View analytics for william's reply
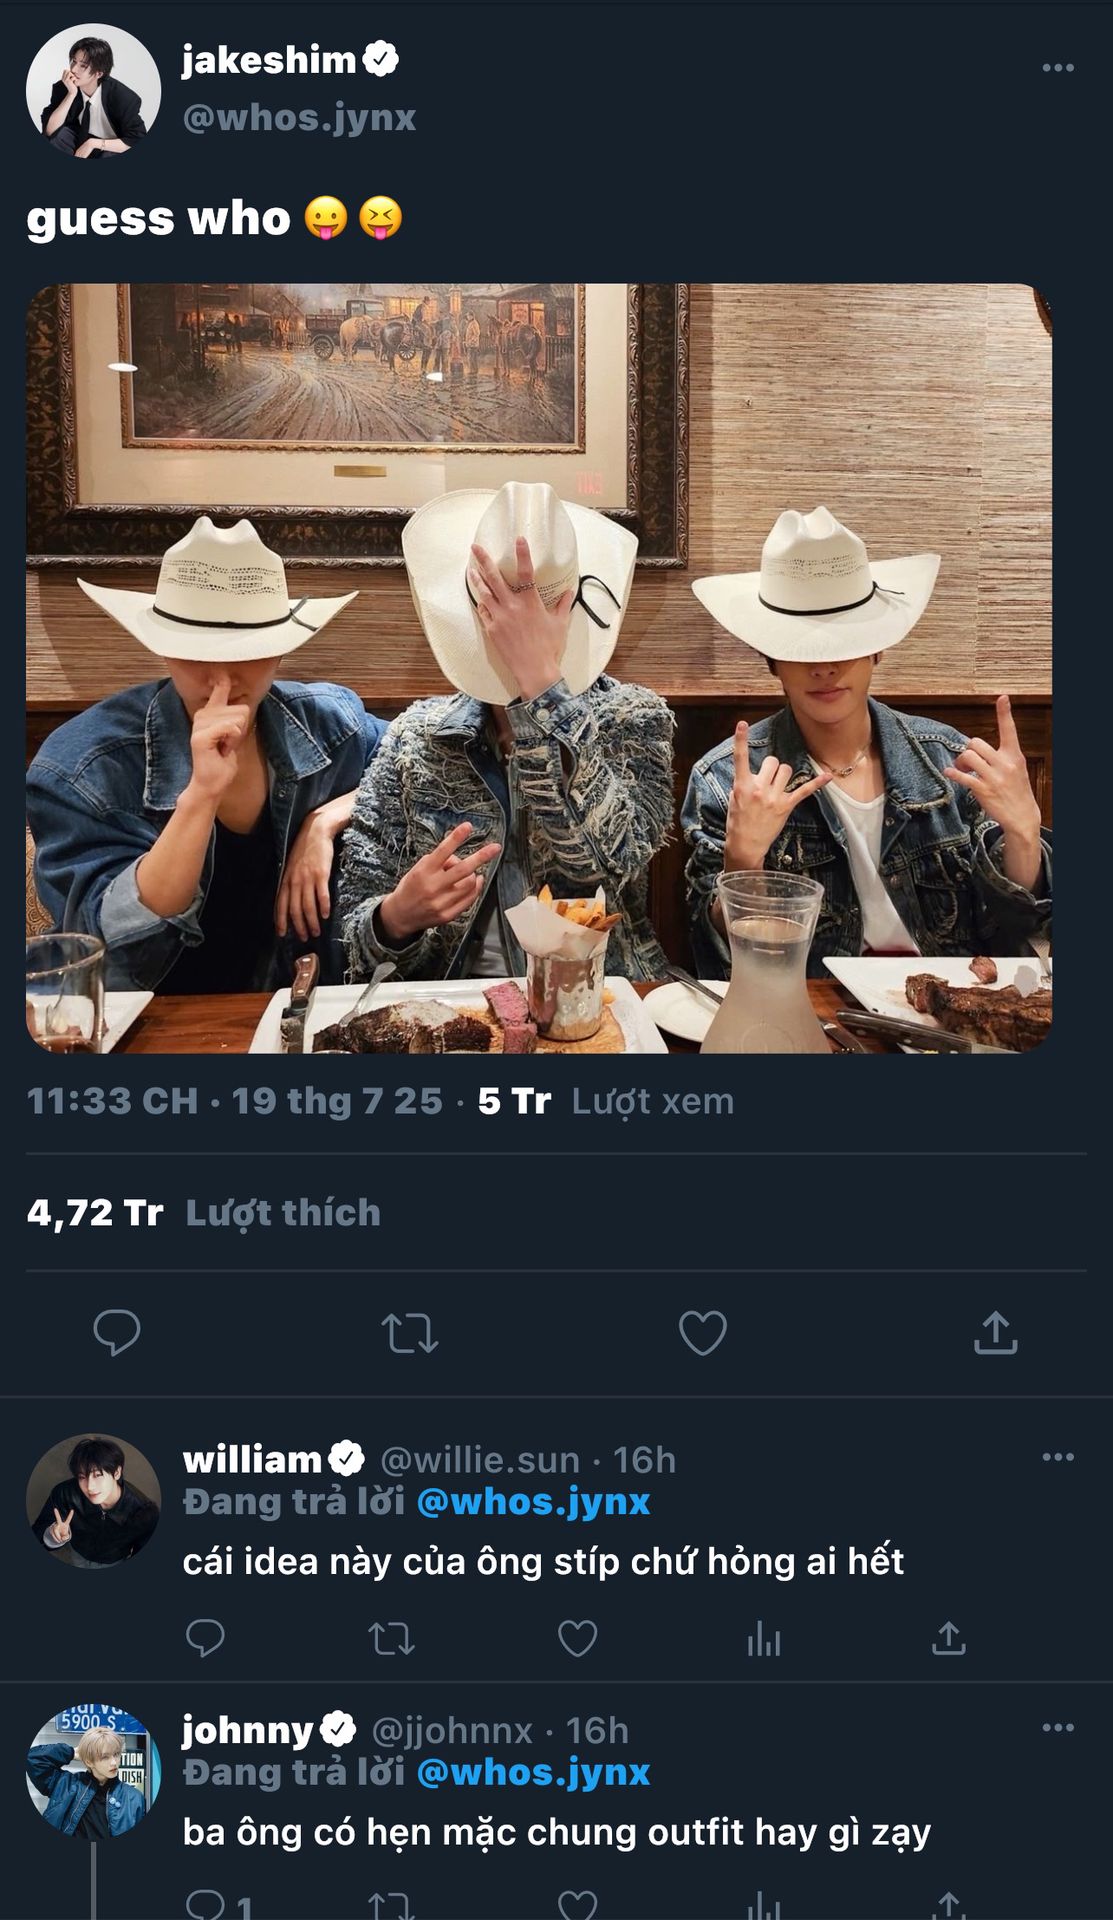 point(763,1639)
